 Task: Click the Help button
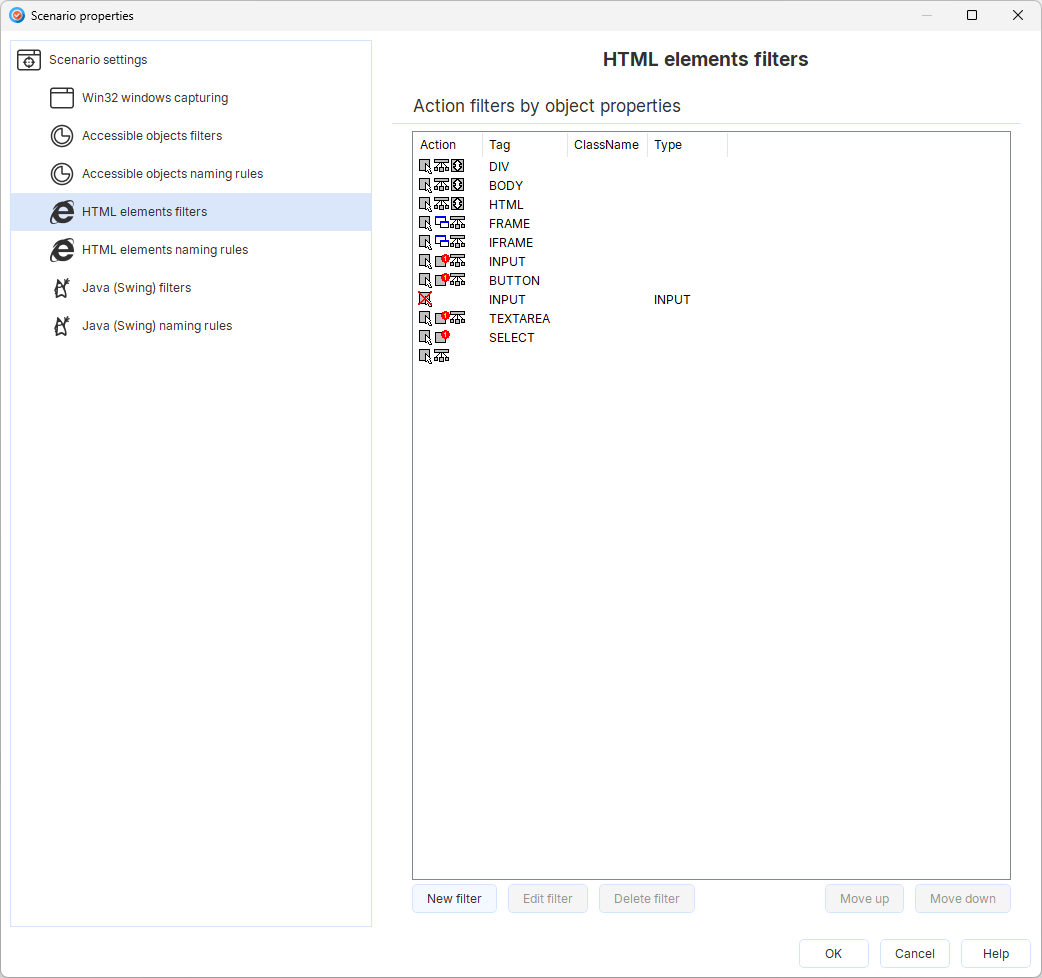(x=995, y=954)
